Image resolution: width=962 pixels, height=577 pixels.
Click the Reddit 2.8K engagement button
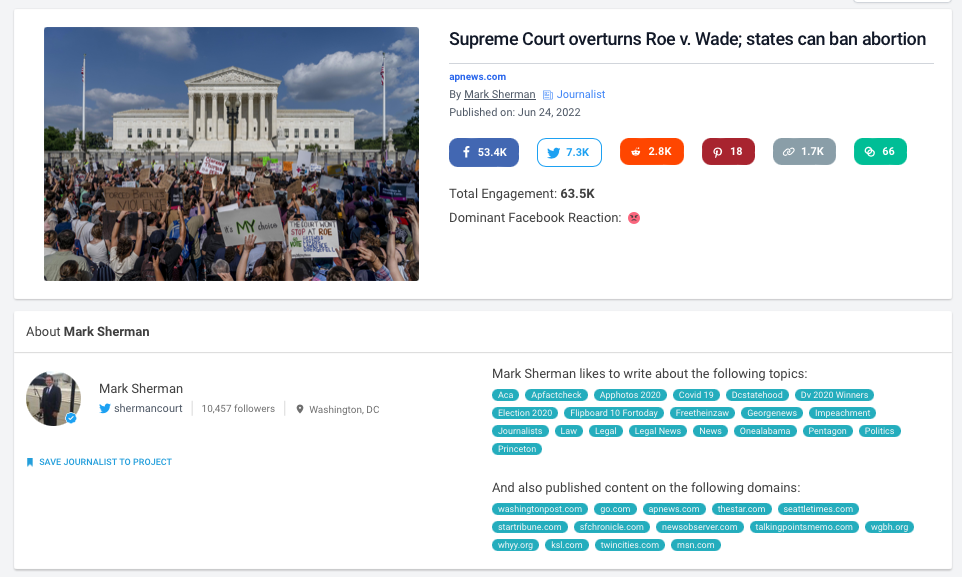(x=652, y=152)
